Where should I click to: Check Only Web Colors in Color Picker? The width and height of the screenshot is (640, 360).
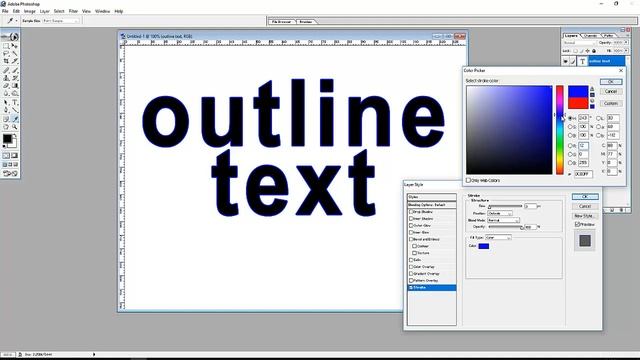[x=469, y=180]
